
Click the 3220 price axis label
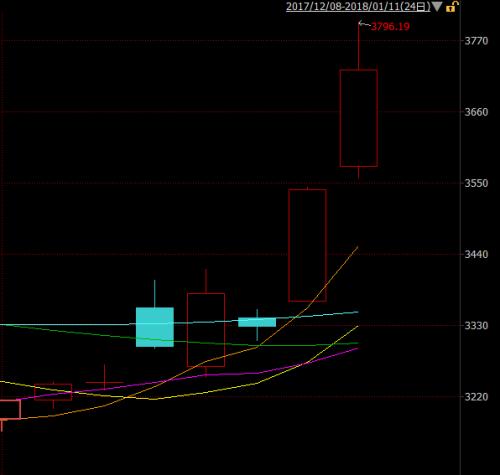point(476,397)
